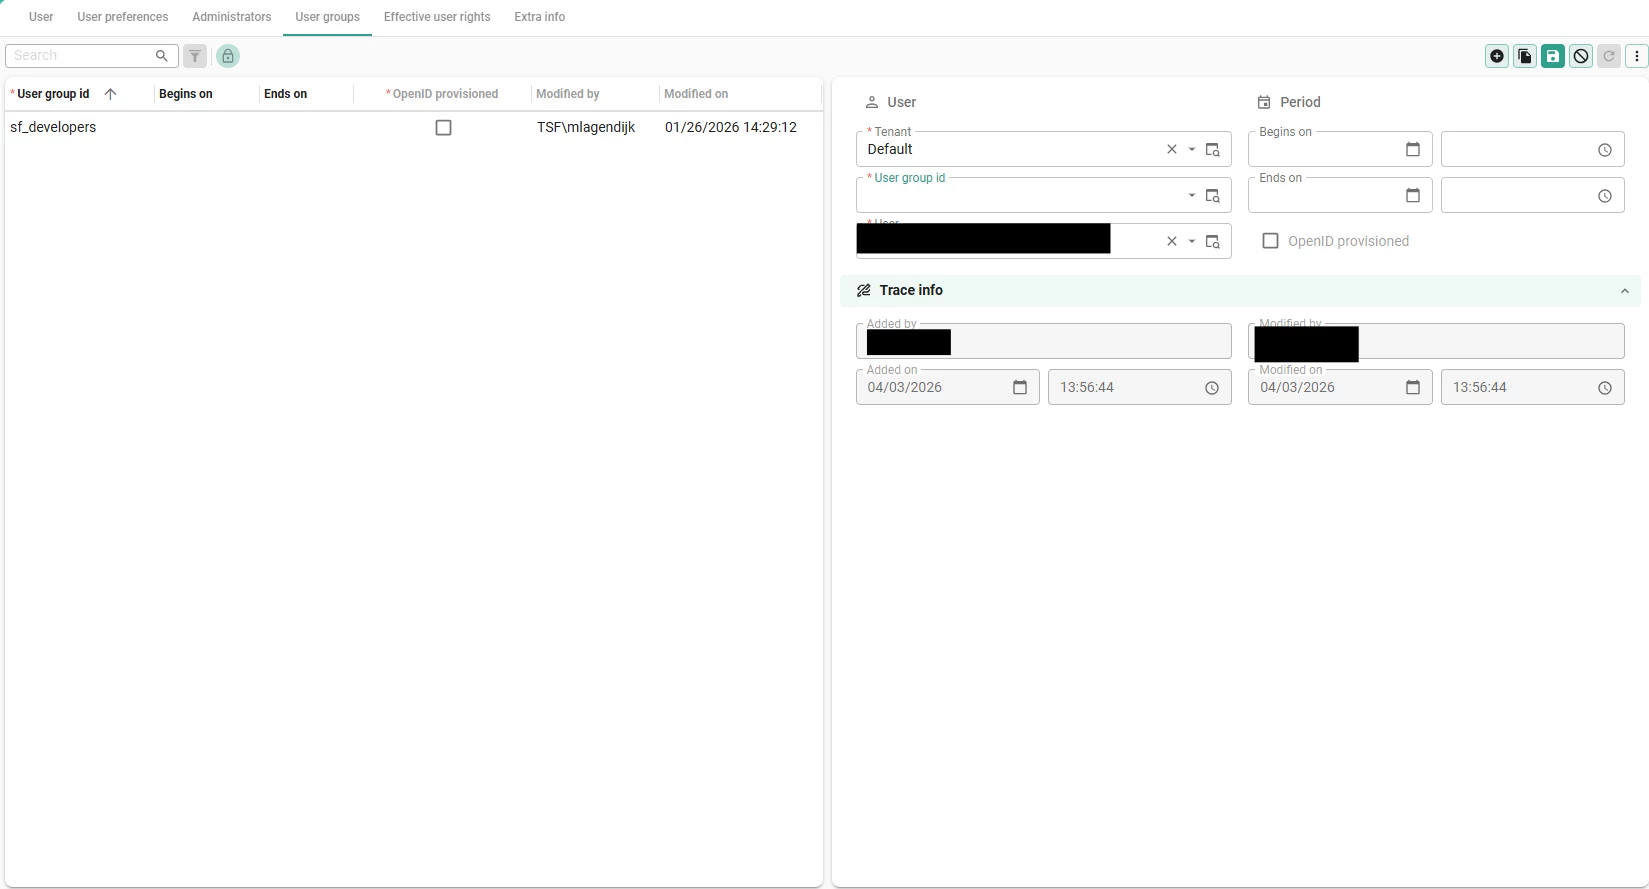Click the 01/26/2026 14:29:12 cell
This screenshot has height=889, width=1649.
tap(731, 128)
